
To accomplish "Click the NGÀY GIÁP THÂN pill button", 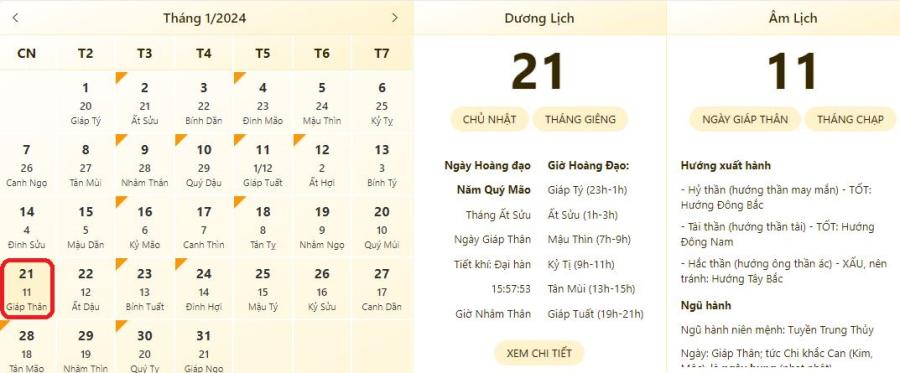I will point(745,119).
